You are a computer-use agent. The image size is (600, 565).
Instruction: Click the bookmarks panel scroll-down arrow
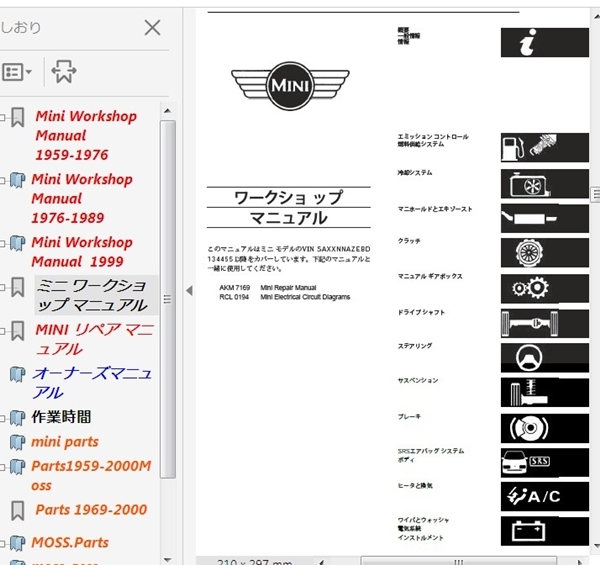click(x=167, y=560)
